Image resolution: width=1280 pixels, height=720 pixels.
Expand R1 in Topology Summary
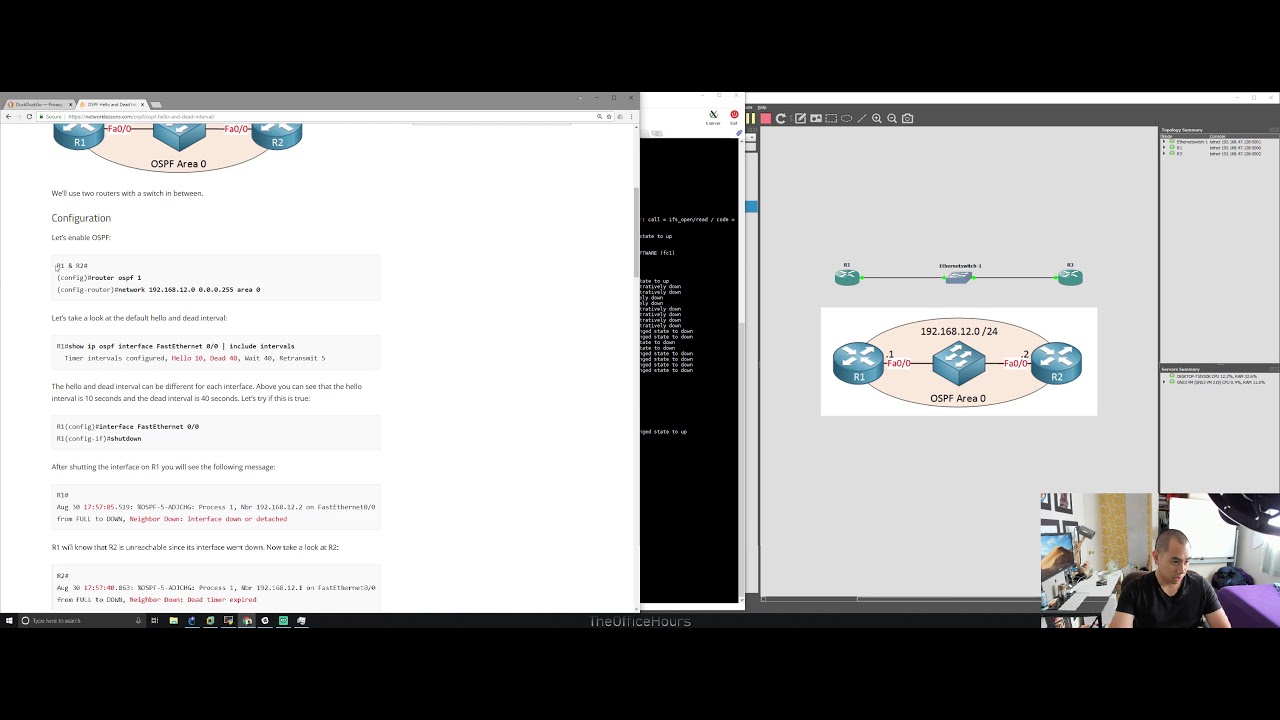[1164, 148]
